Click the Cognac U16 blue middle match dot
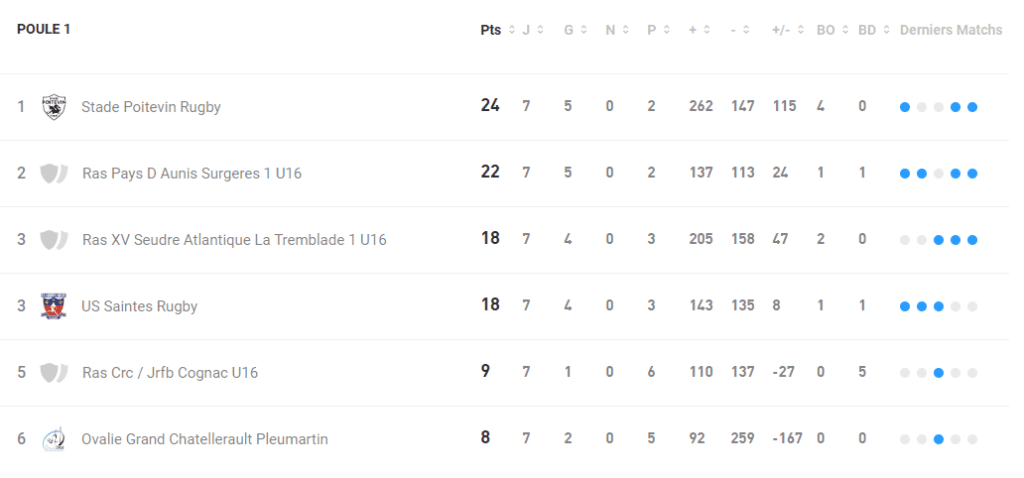 [x=938, y=373]
